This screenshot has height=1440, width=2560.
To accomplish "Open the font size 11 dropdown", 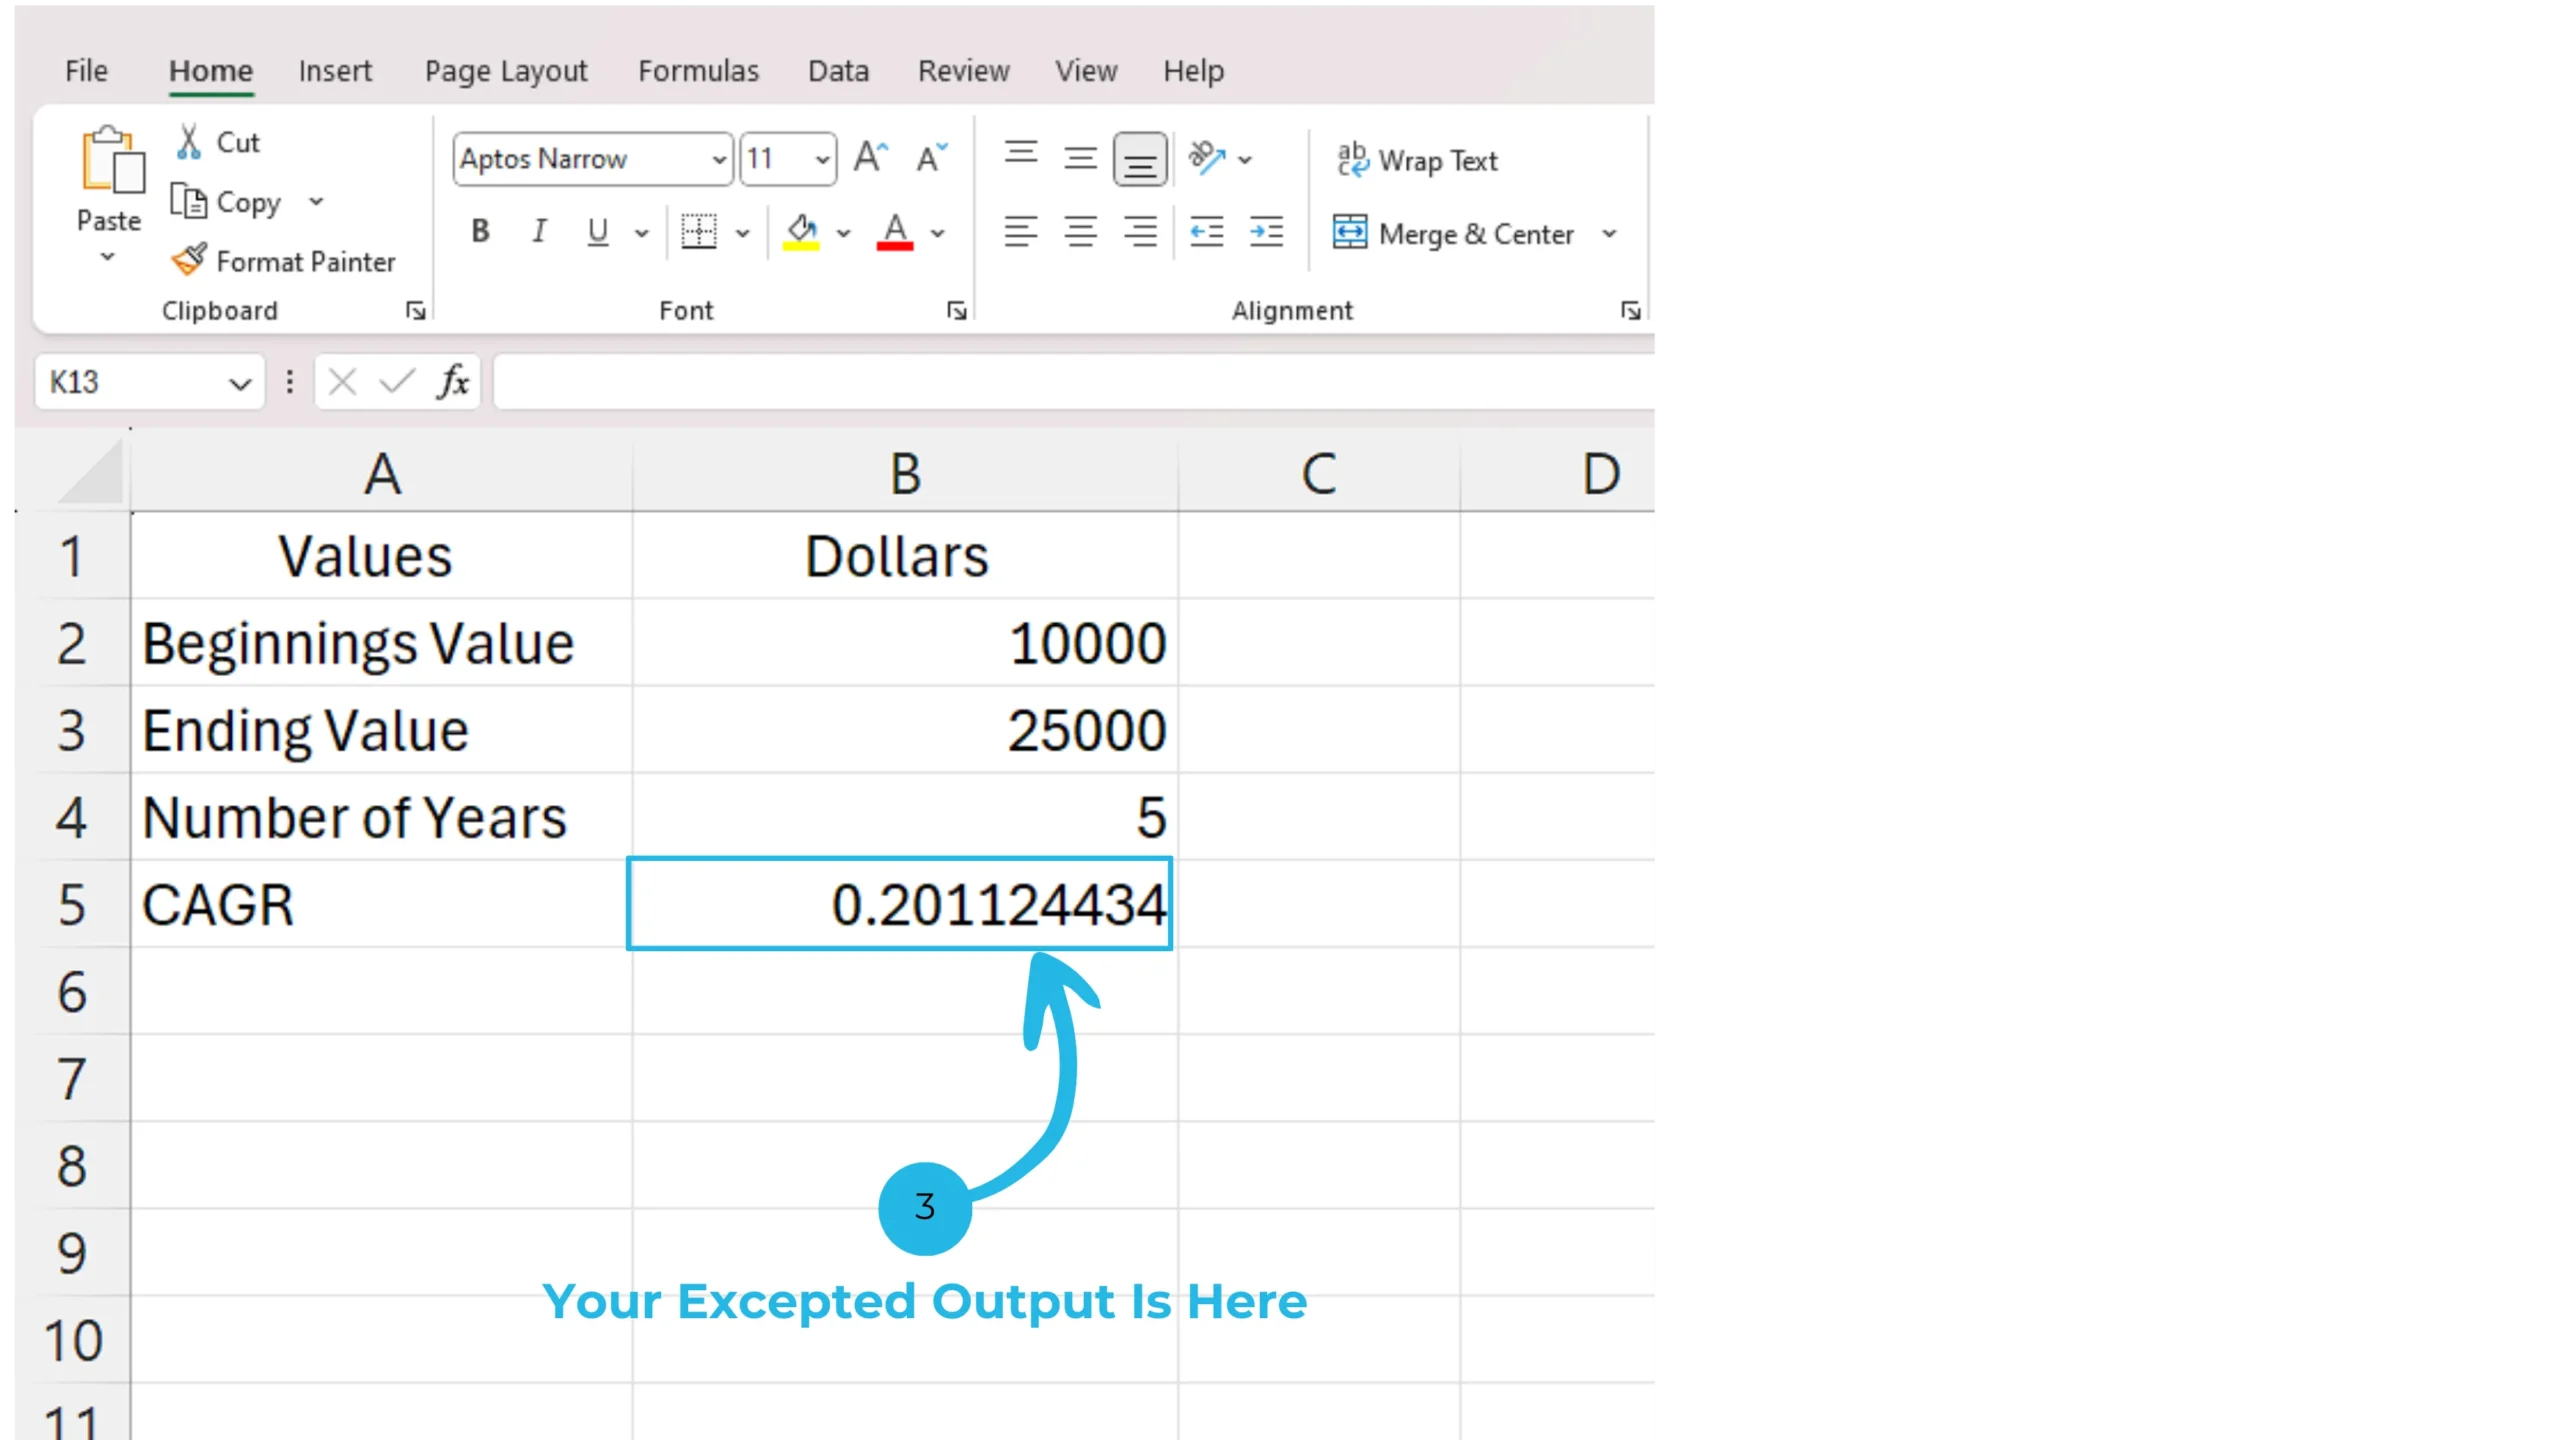I will 822,159.
